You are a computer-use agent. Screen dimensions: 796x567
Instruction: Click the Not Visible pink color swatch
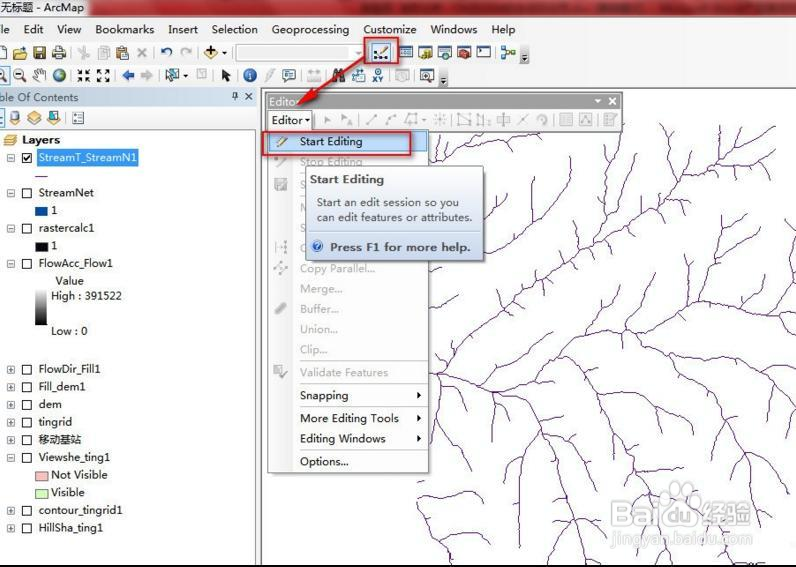coord(42,476)
